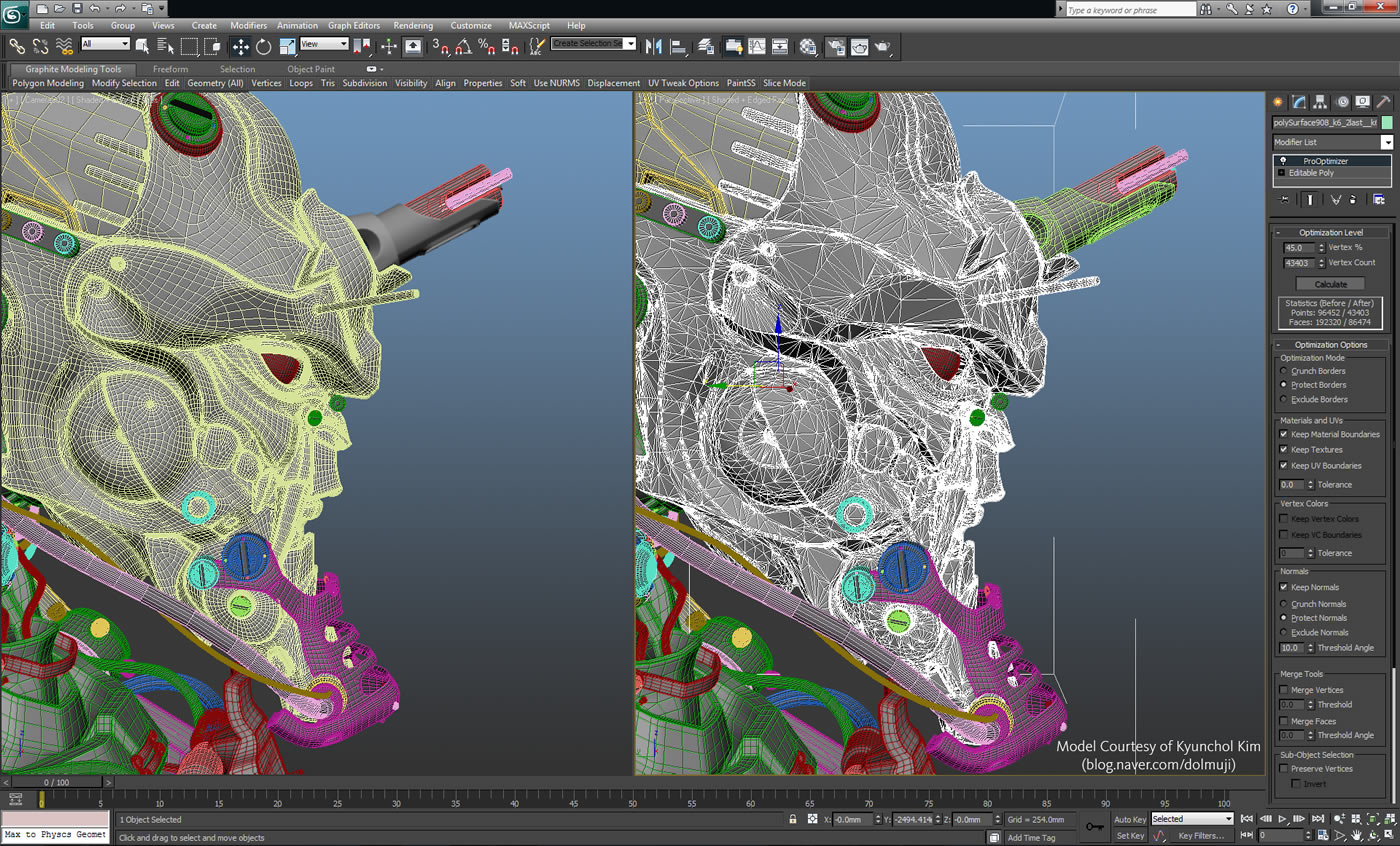Uncheck Keep Material Boundaries
This screenshot has height=846, width=1400.
pos(1284,434)
